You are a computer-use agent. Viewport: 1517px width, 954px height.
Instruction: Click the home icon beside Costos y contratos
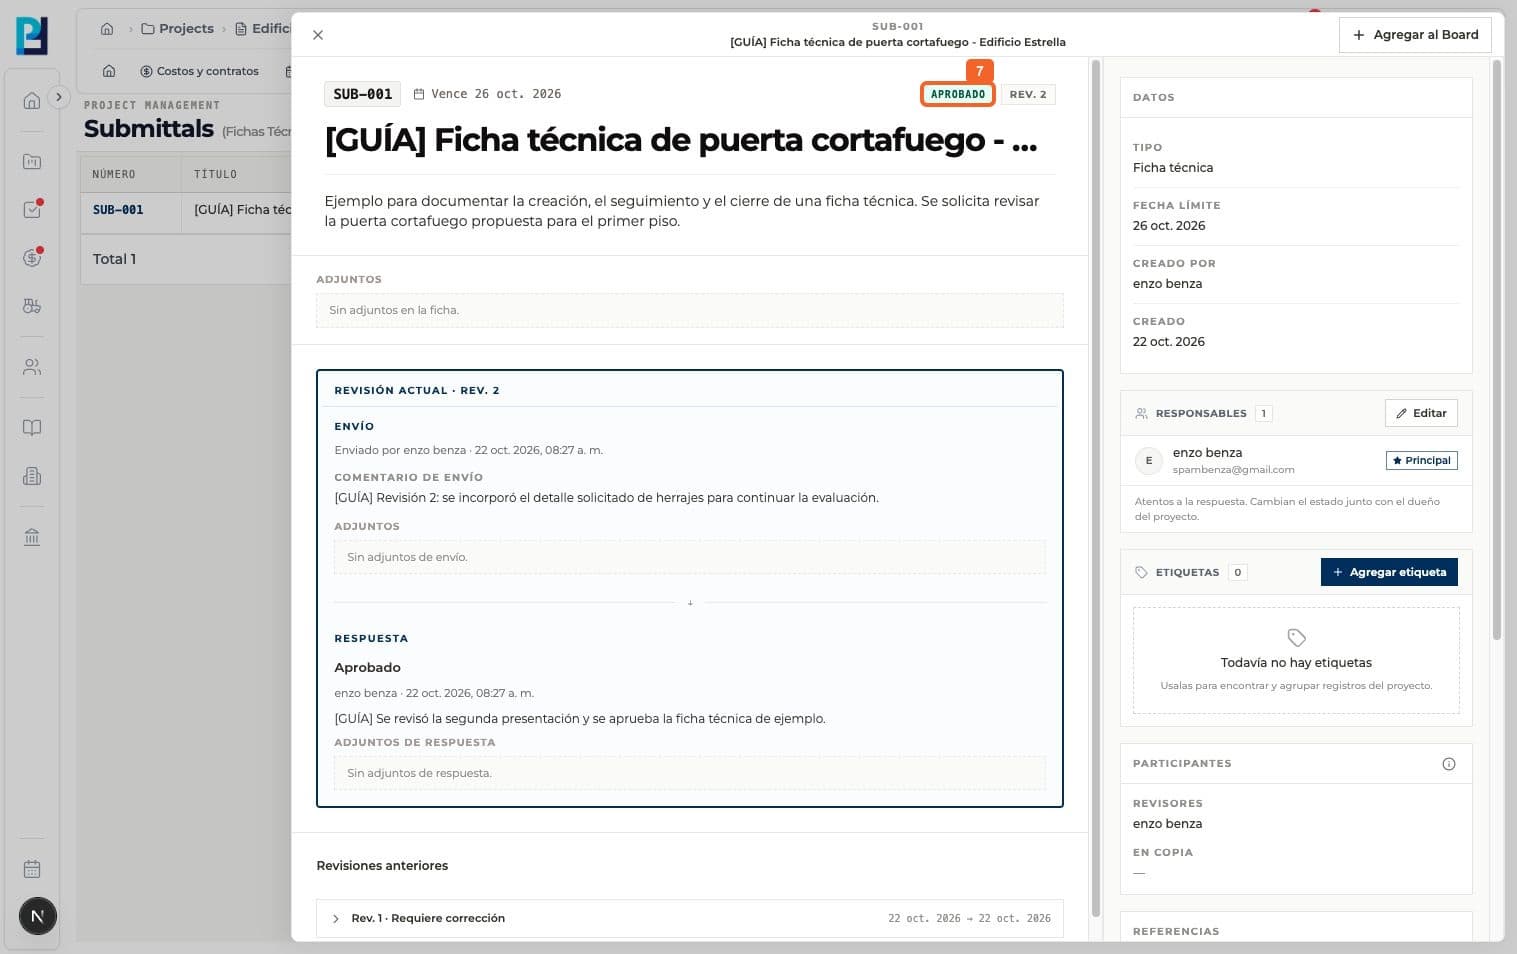pos(109,71)
